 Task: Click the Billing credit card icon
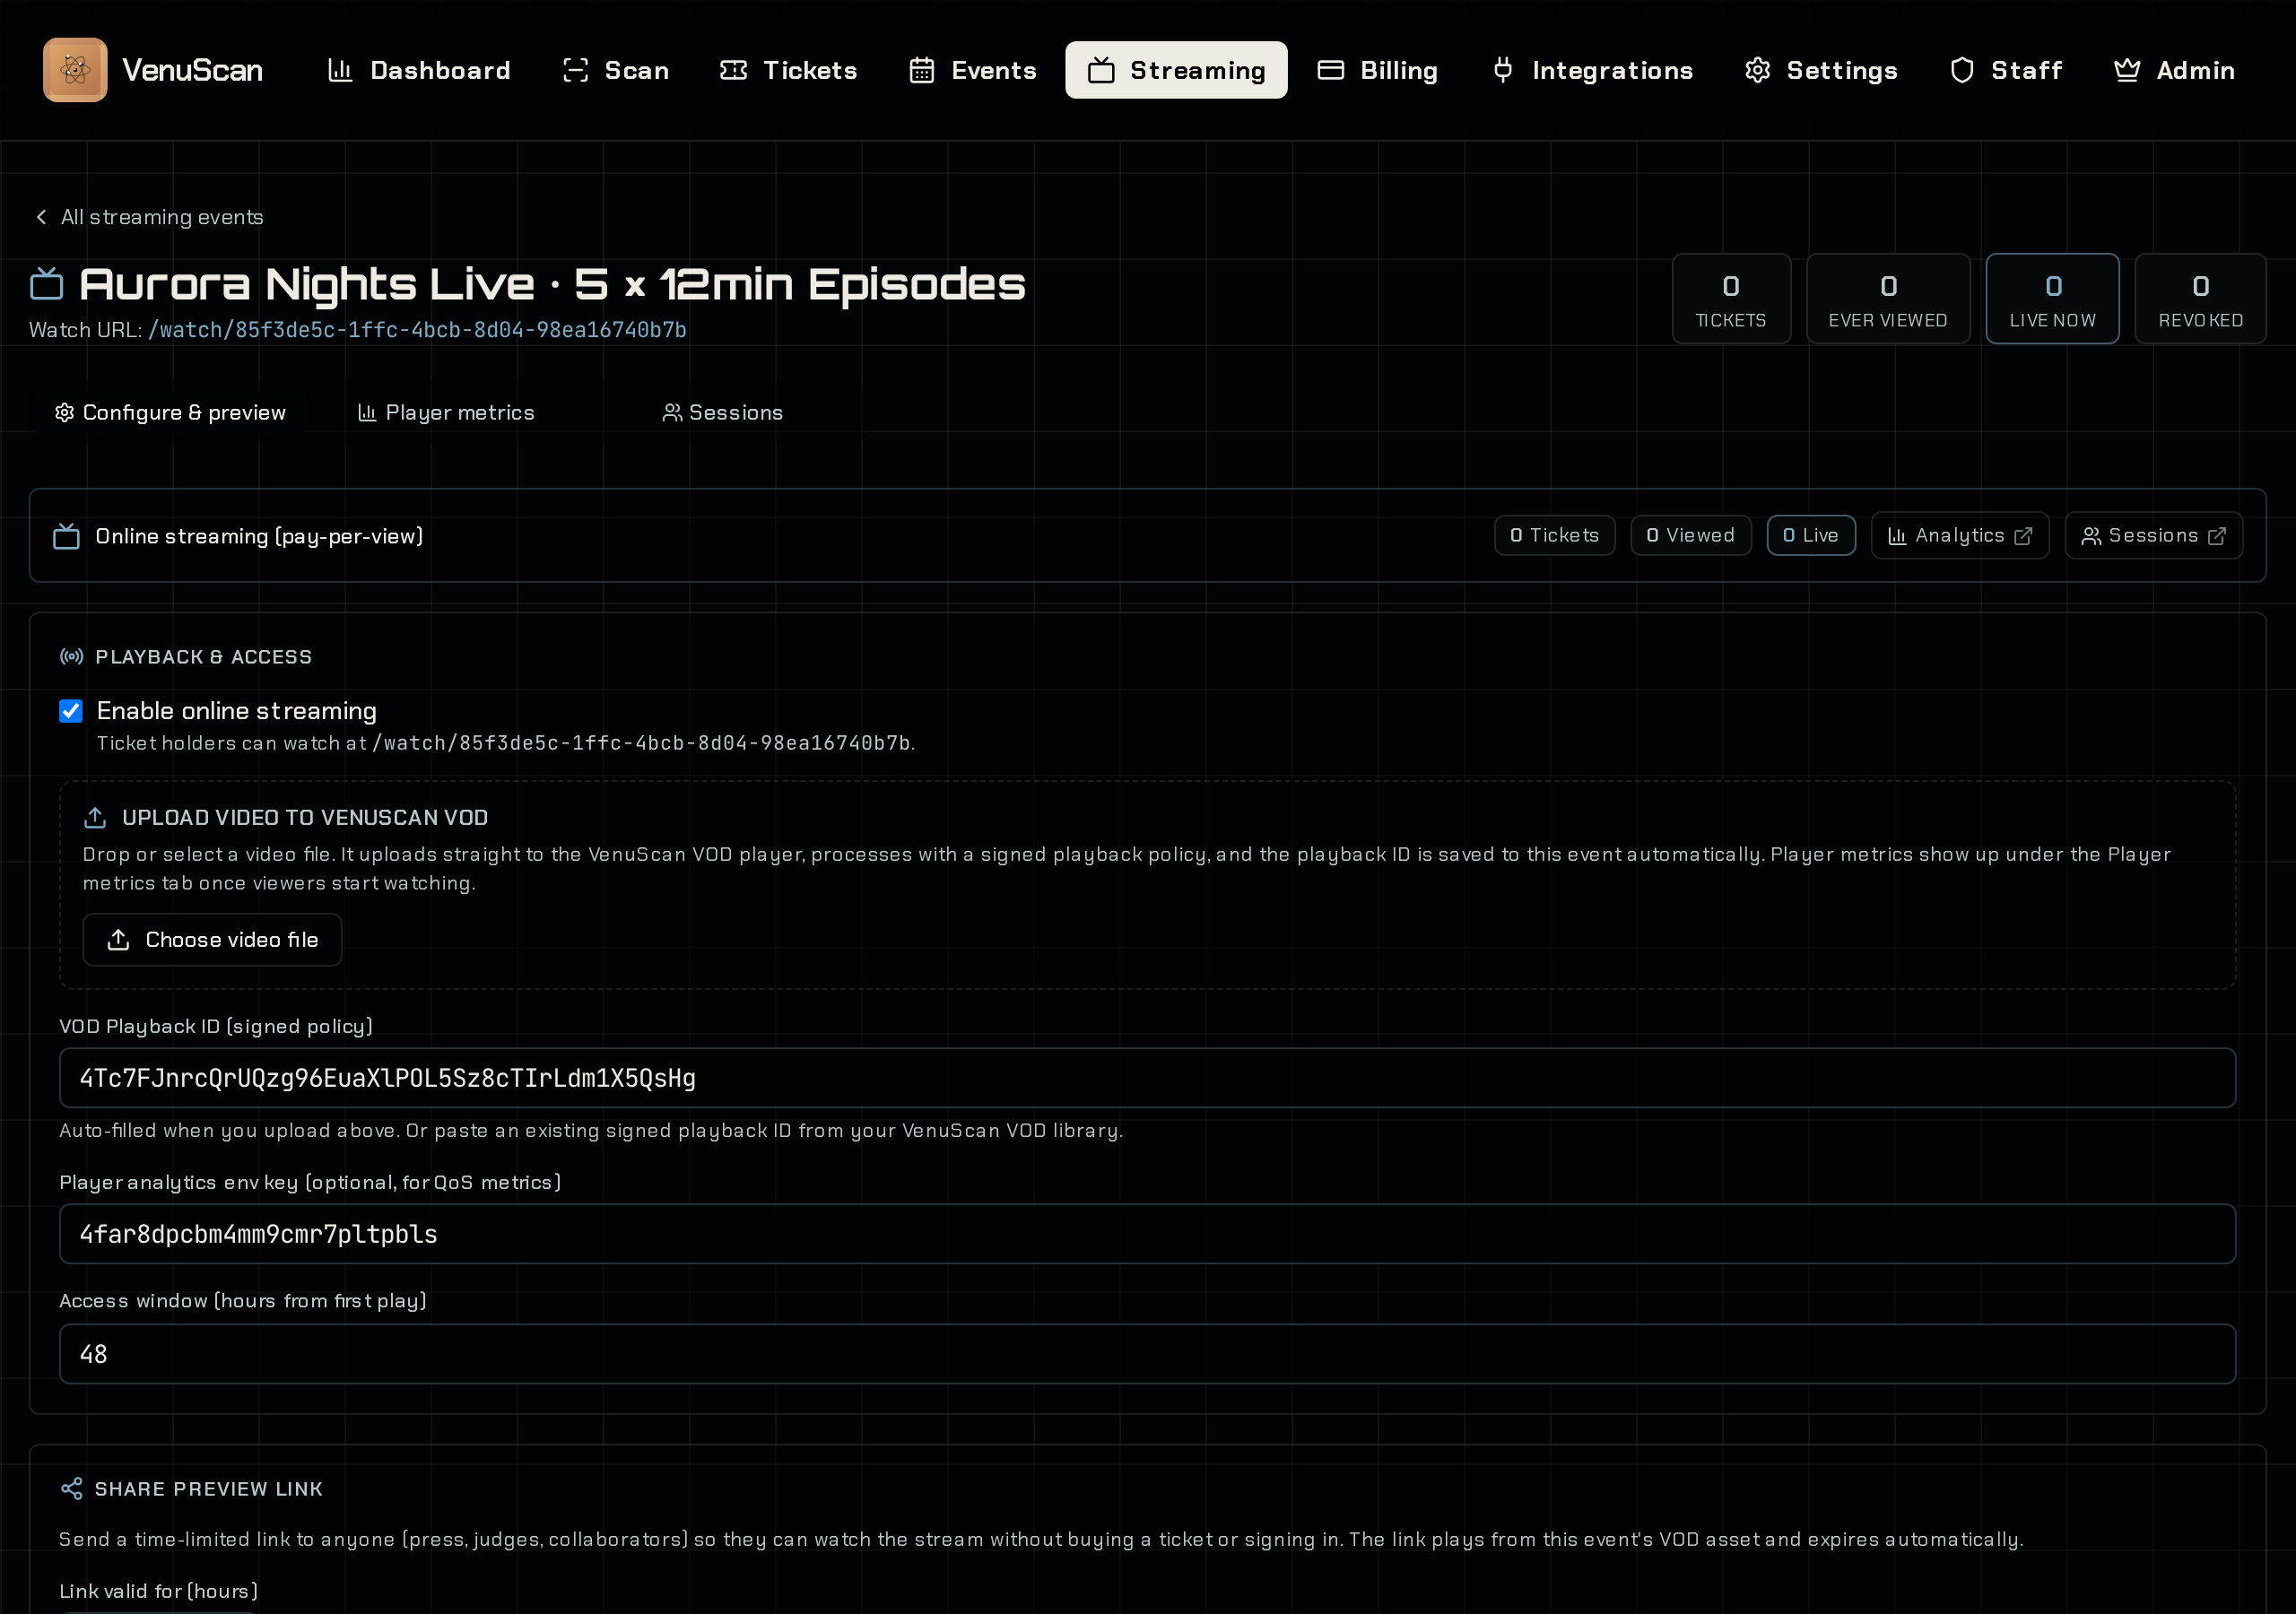[1330, 70]
